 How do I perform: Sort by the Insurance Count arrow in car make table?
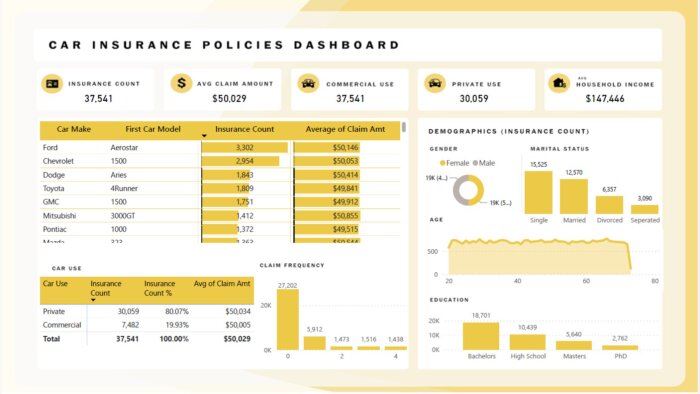pos(204,136)
